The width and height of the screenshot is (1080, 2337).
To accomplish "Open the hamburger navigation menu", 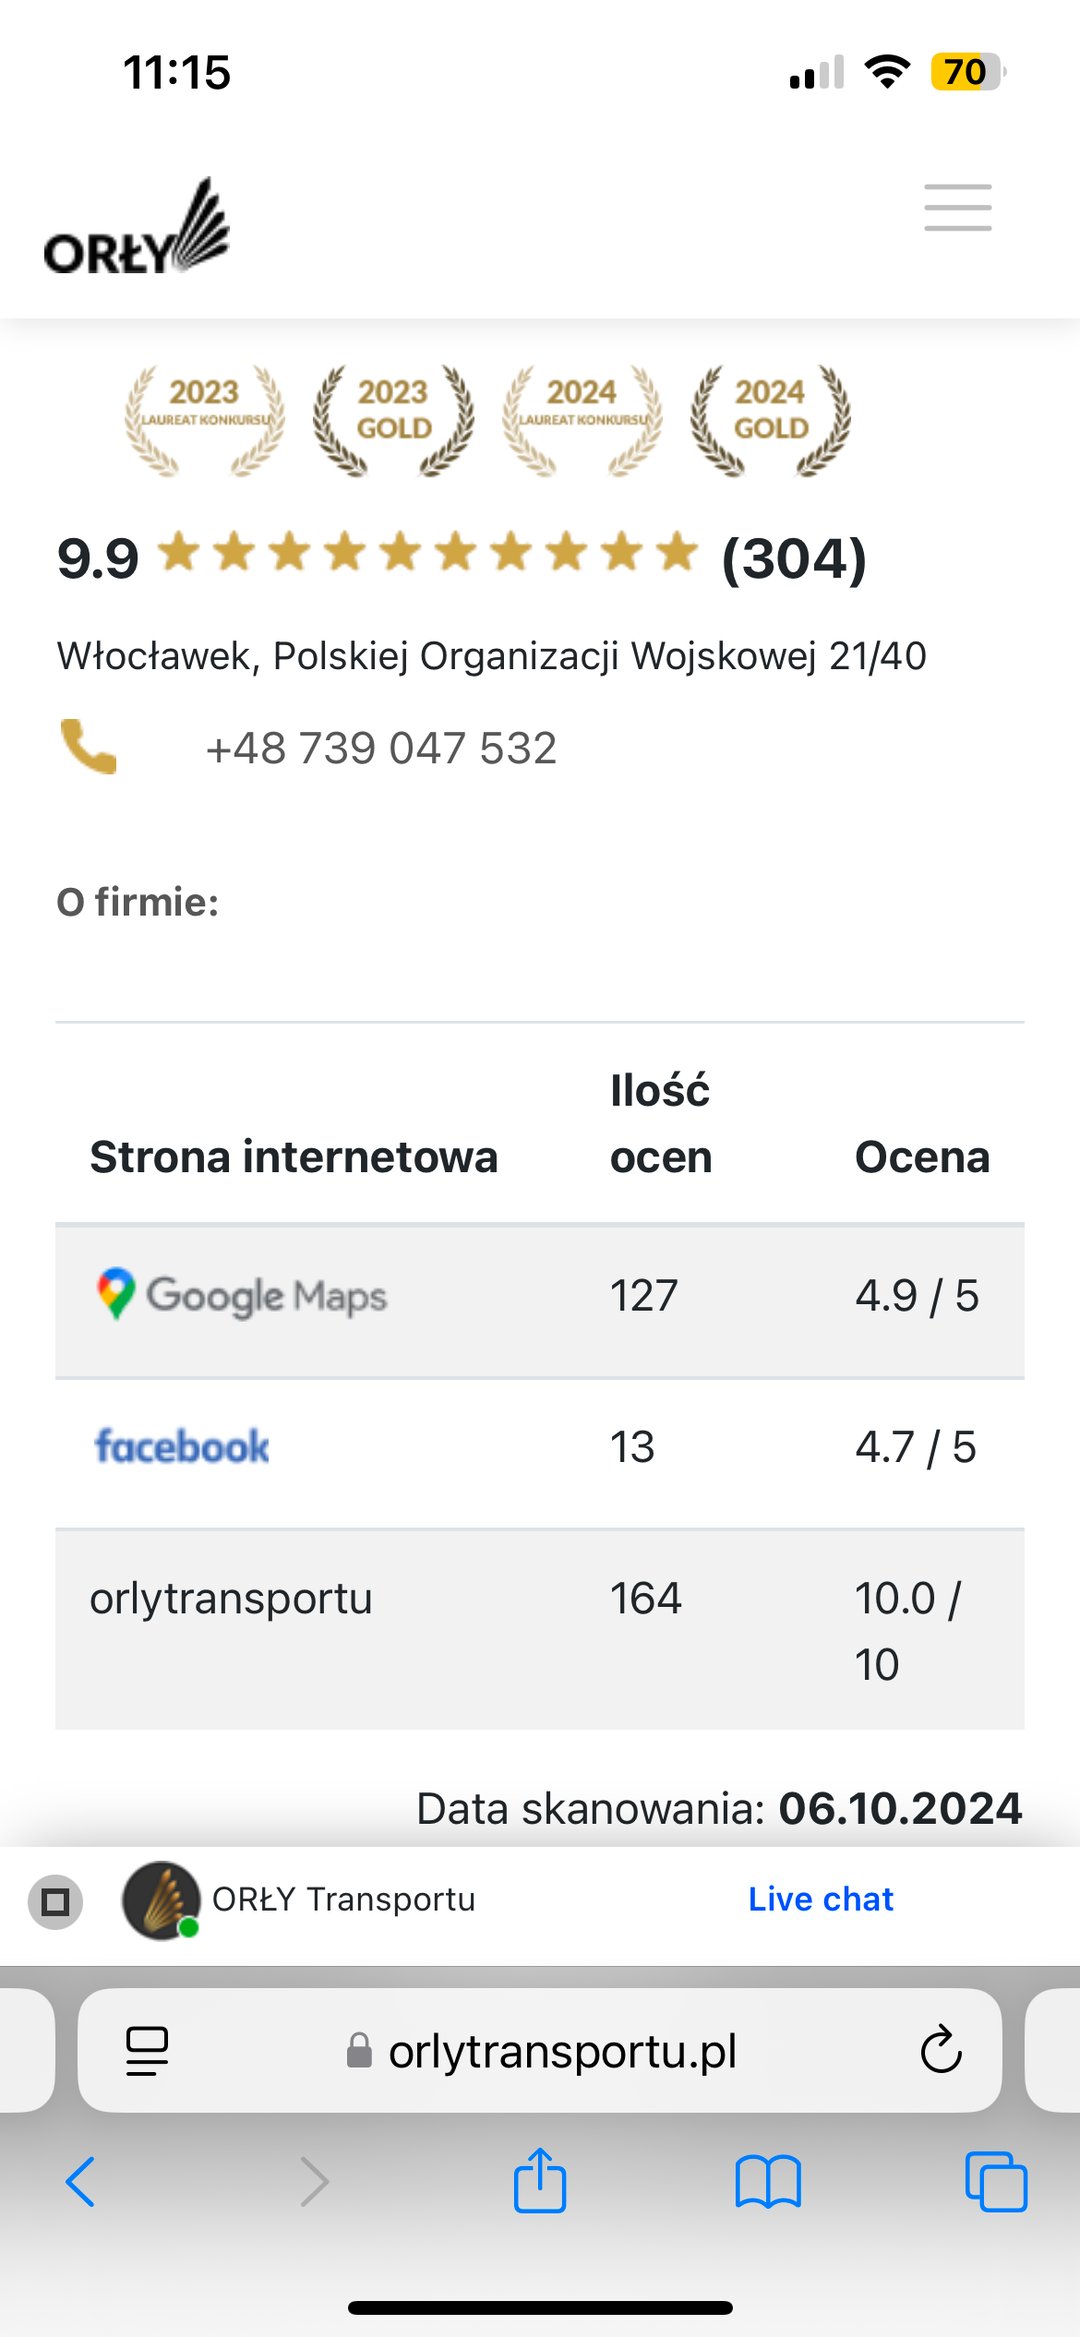I will [x=957, y=208].
